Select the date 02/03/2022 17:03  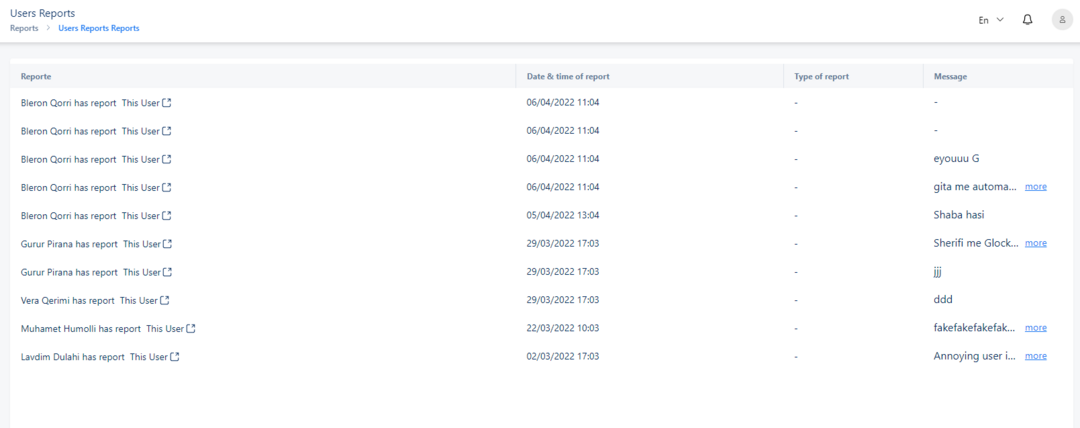[563, 356]
